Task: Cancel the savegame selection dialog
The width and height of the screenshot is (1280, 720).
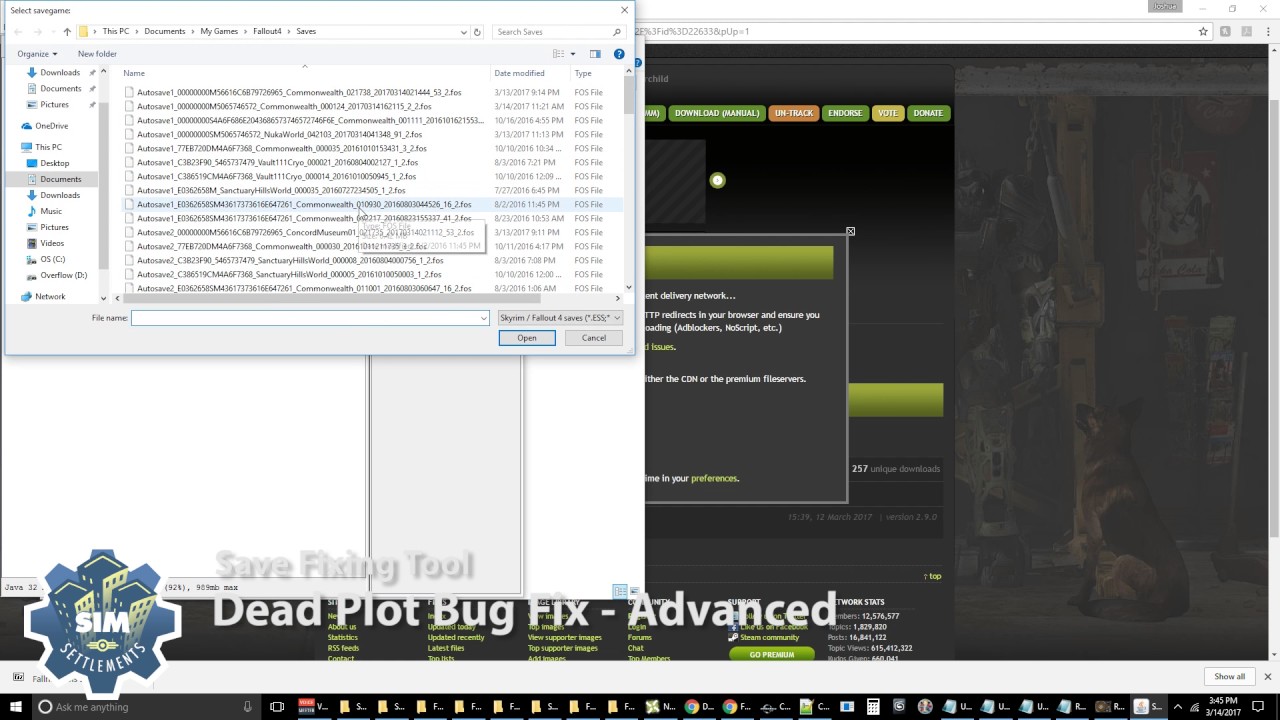Action: (594, 338)
